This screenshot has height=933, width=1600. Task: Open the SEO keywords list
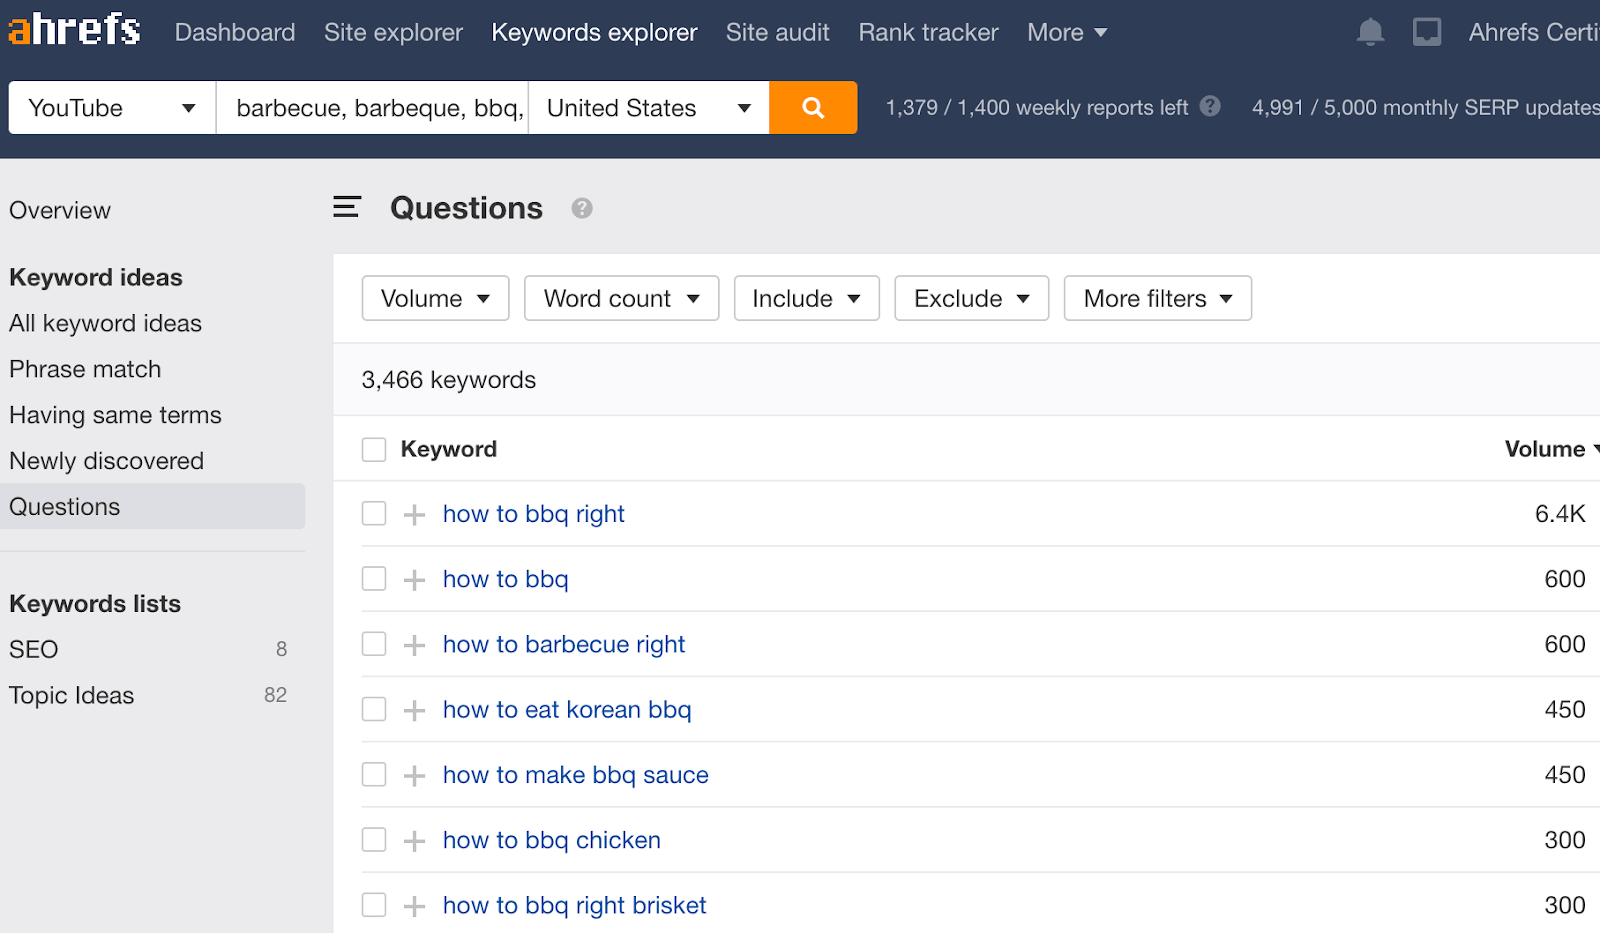(33, 648)
